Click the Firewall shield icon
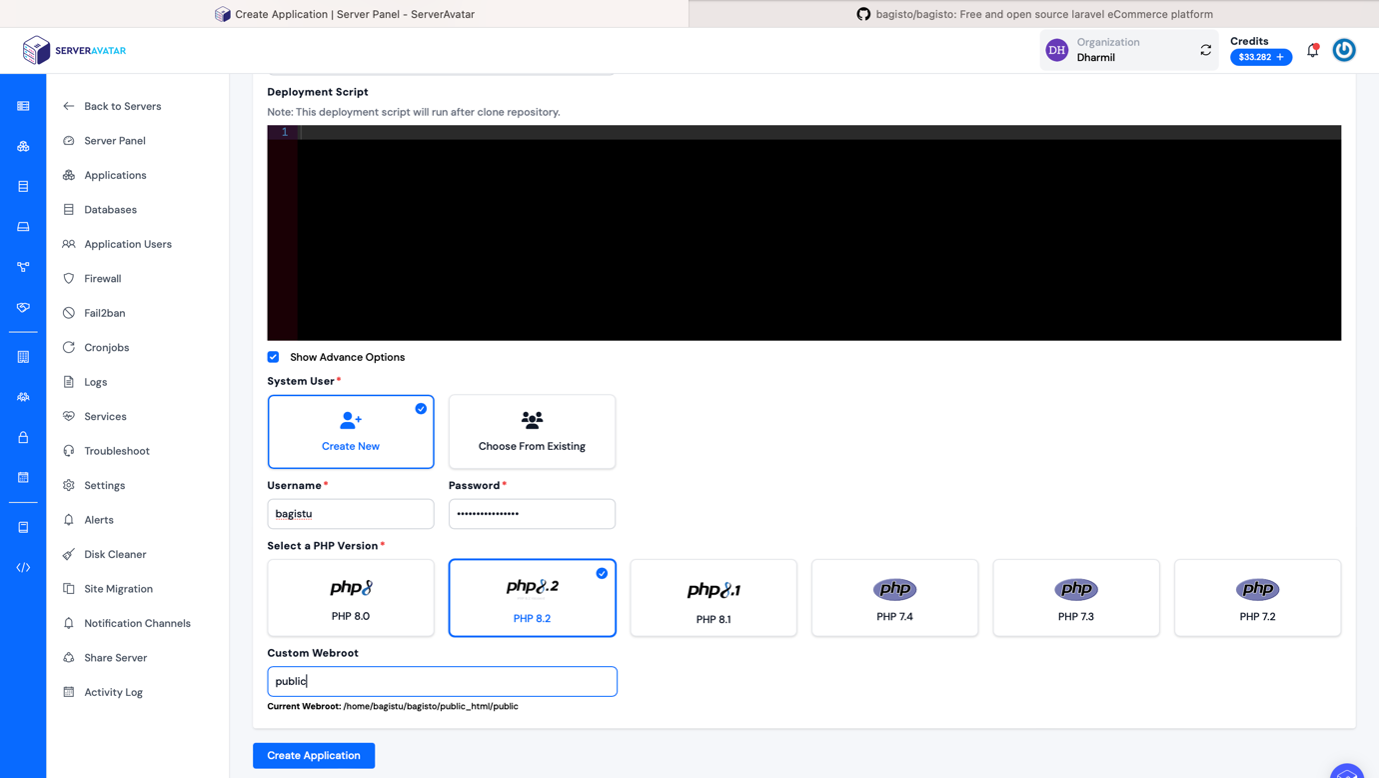1384x782 pixels. click(69, 280)
